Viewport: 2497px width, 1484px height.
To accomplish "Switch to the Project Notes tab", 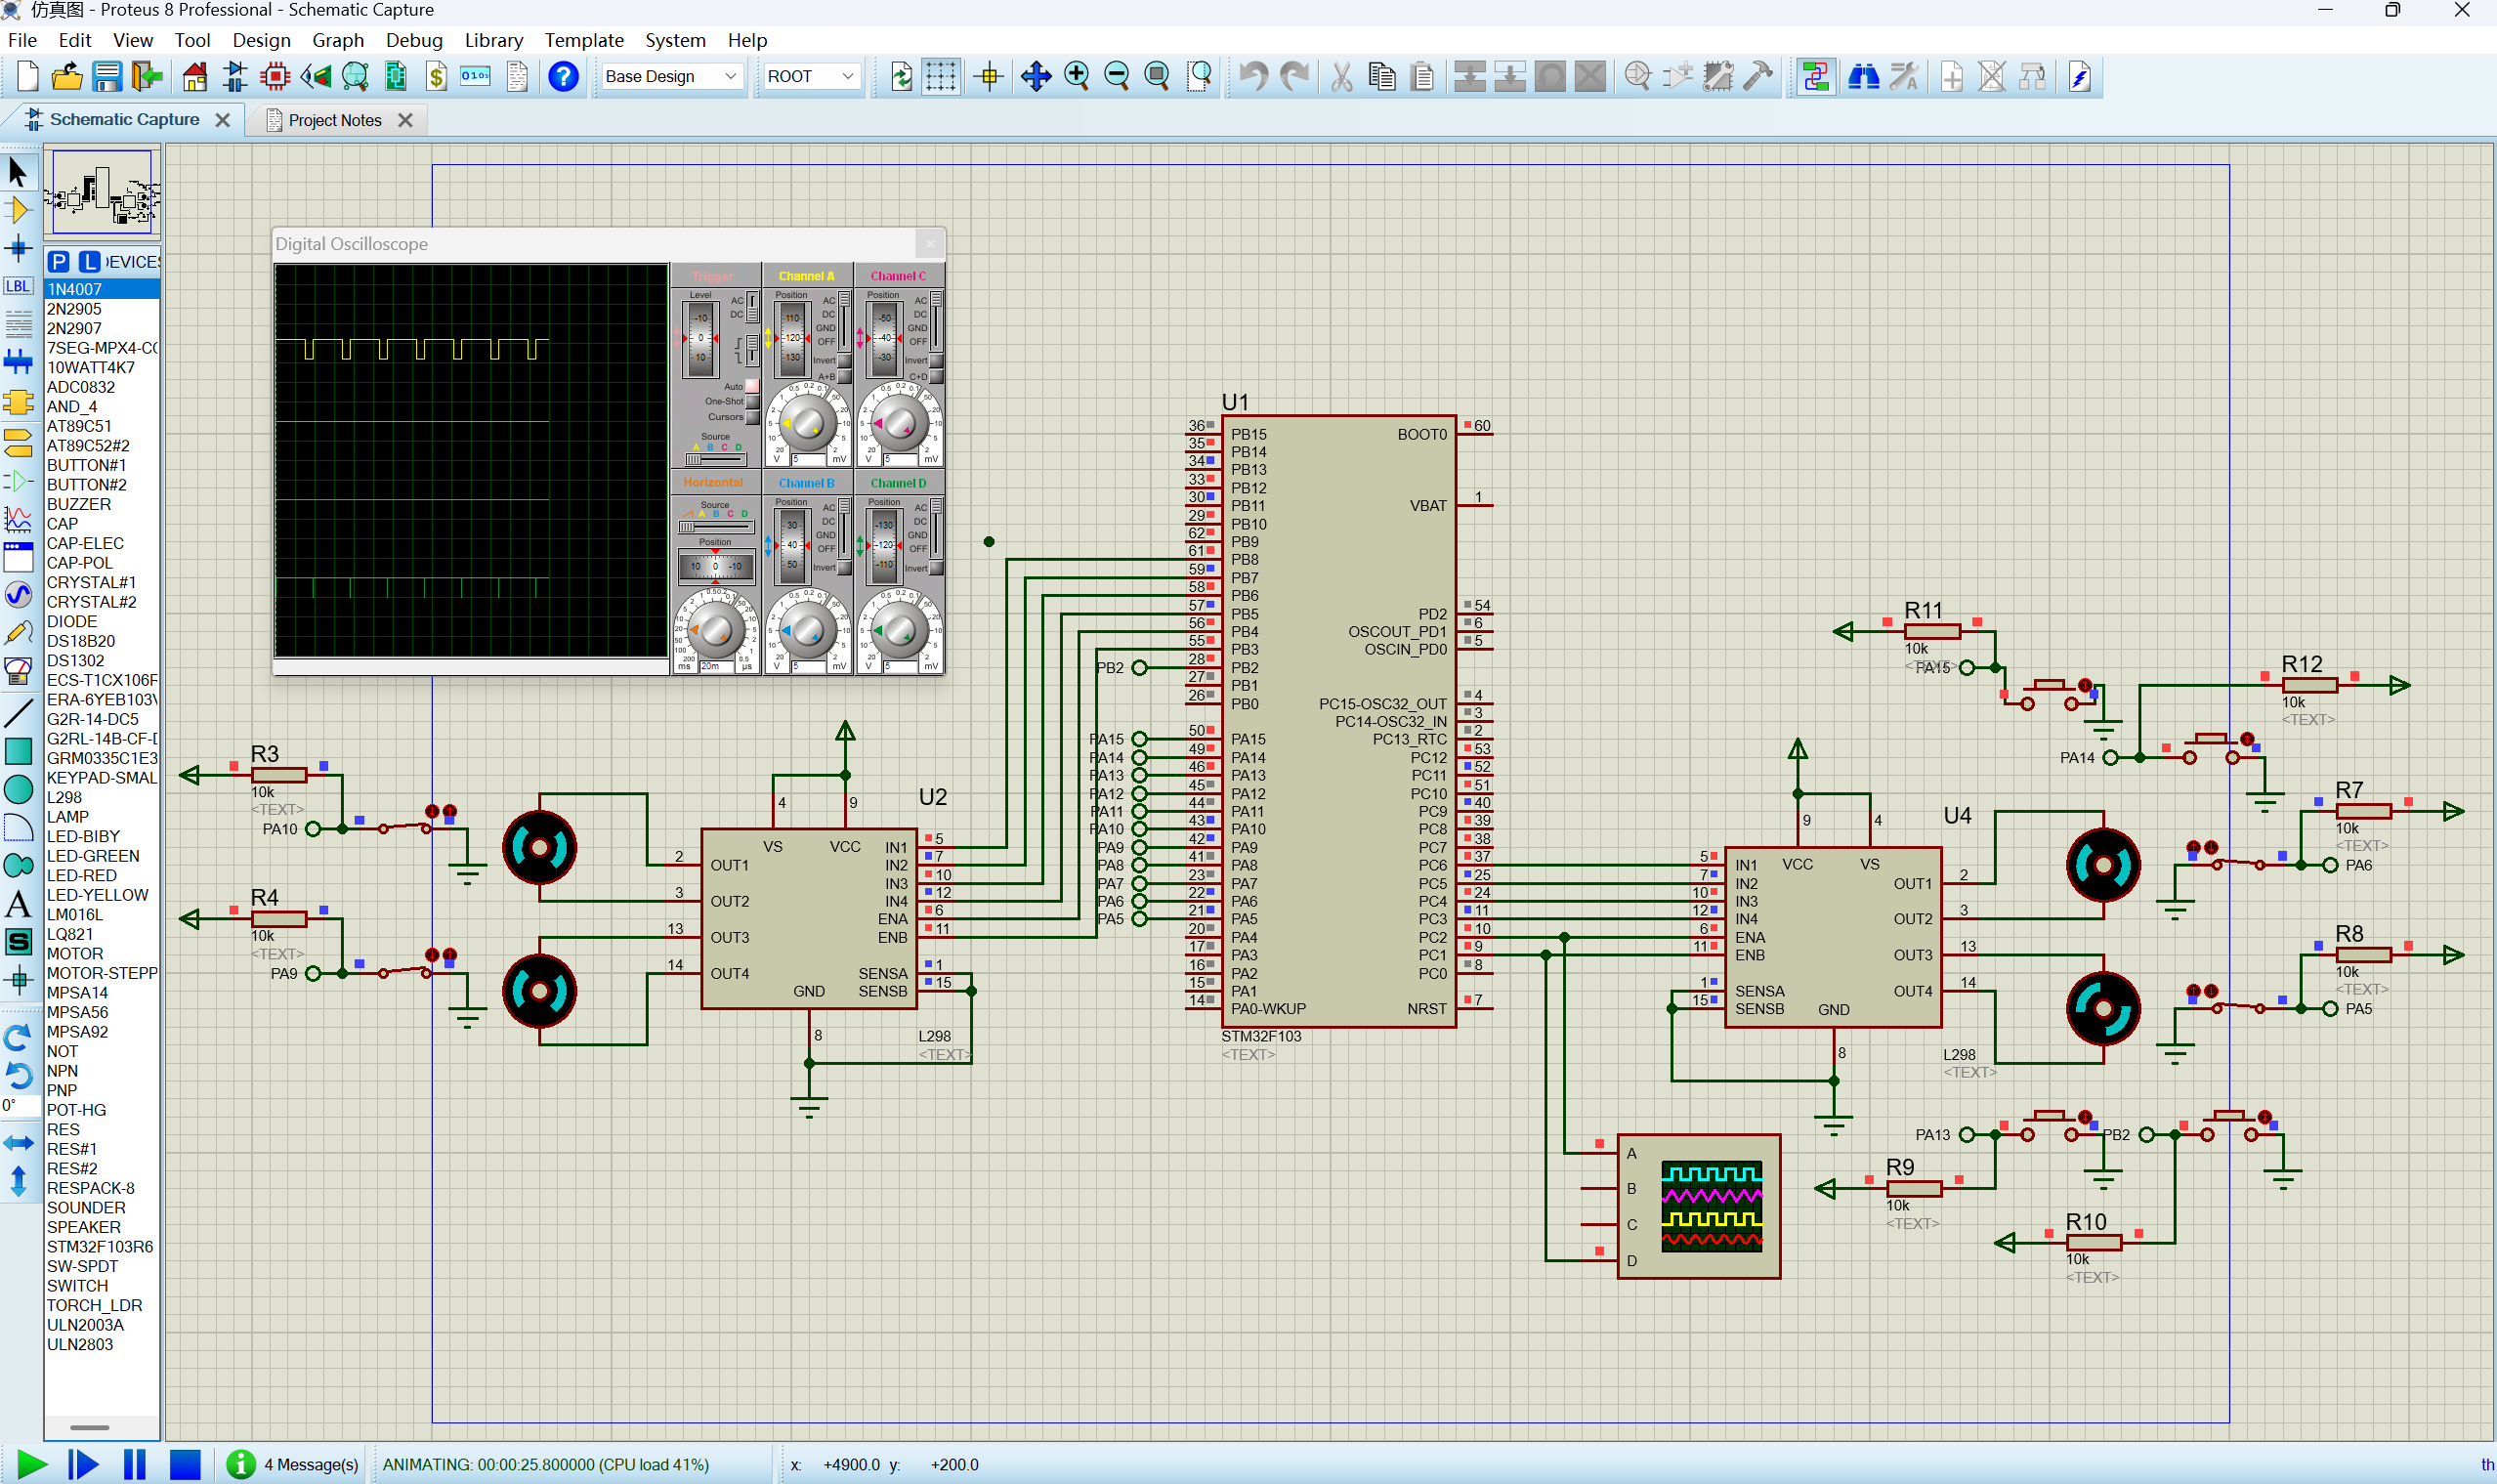I will point(335,120).
